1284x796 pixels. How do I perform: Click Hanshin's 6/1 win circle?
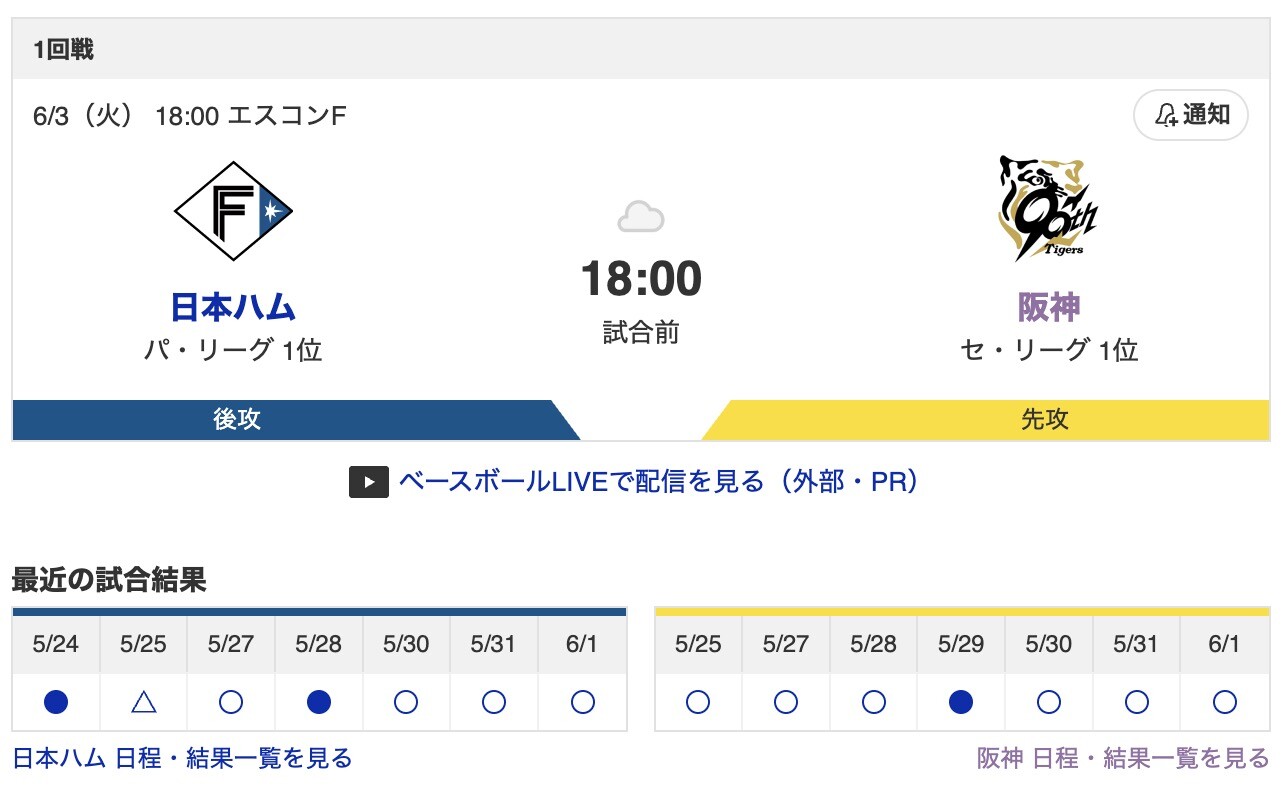pyautogui.click(x=1224, y=703)
